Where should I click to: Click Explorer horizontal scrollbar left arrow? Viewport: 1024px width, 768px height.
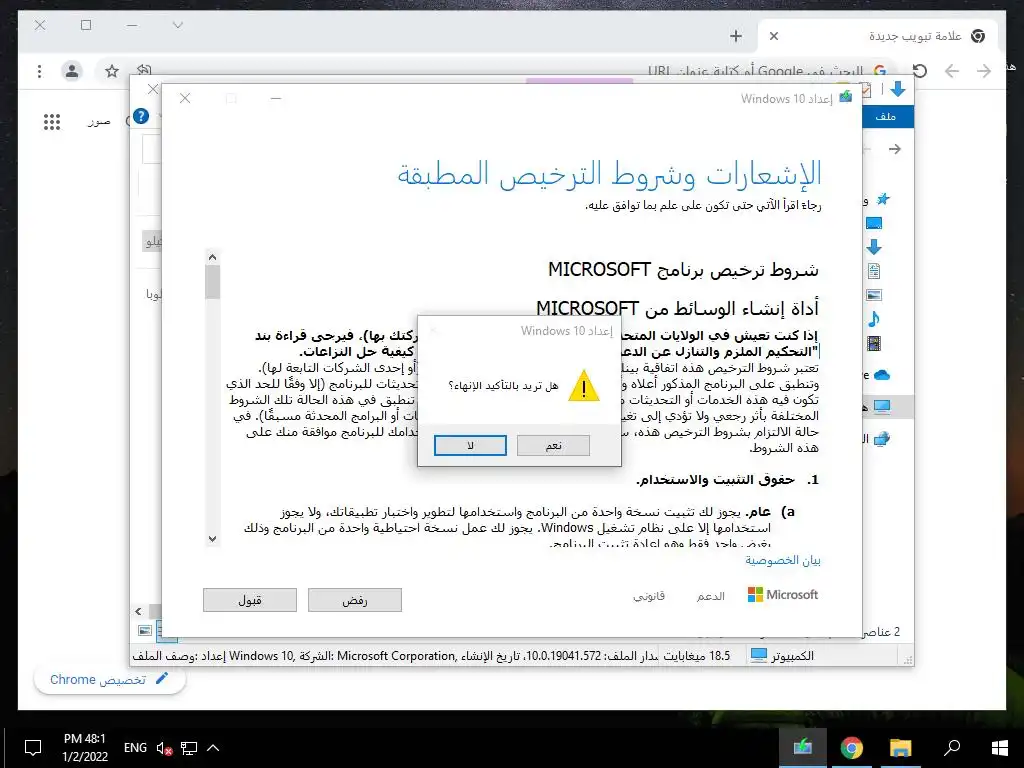pyautogui.click(x=138, y=611)
